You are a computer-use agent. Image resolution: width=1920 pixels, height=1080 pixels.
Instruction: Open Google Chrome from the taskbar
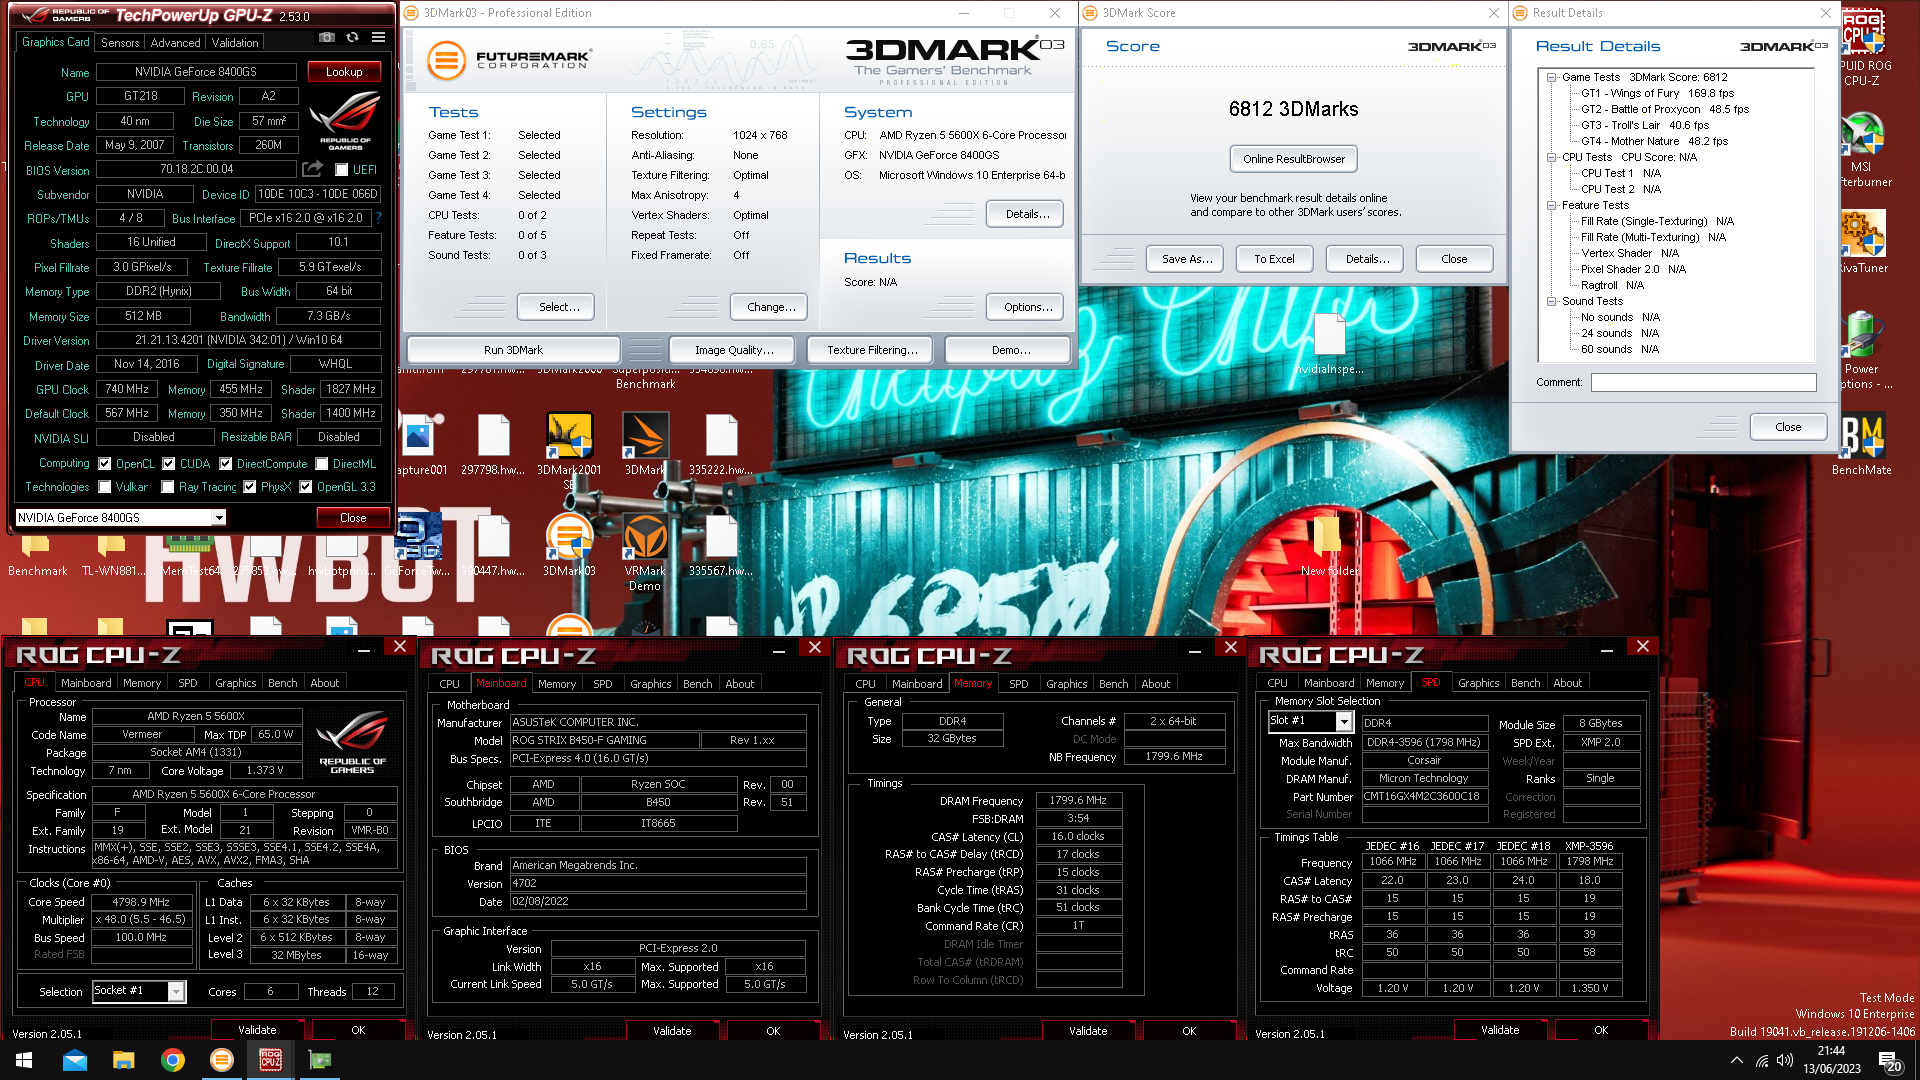pos(172,1060)
